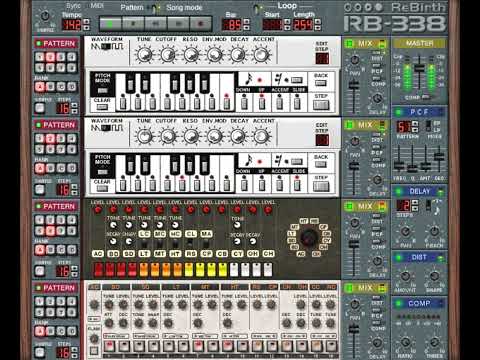This screenshot has width=480, height=360.
Task: Click the COMP Ratio knob
Action: pyautogui.click(x=405, y=342)
